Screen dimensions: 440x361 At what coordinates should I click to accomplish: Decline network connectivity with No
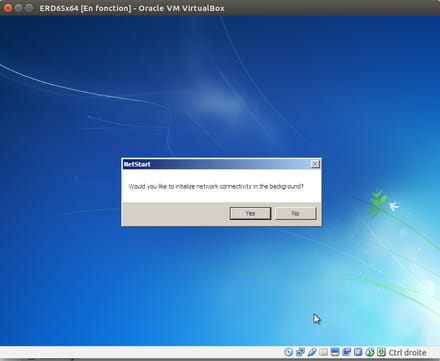point(295,213)
